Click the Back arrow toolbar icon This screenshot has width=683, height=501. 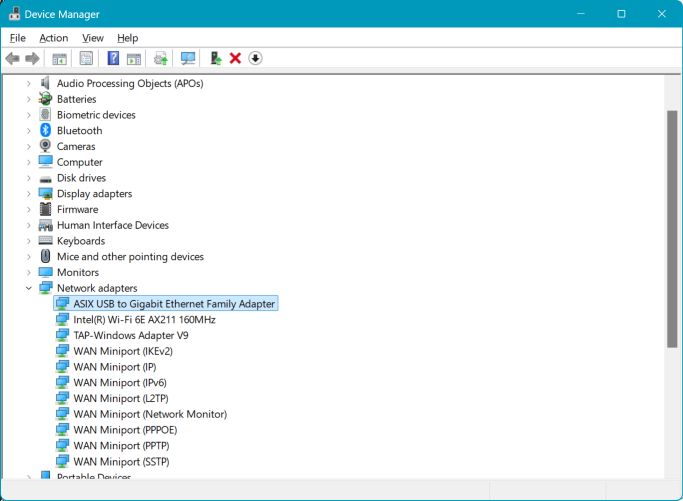[x=13, y=58]
